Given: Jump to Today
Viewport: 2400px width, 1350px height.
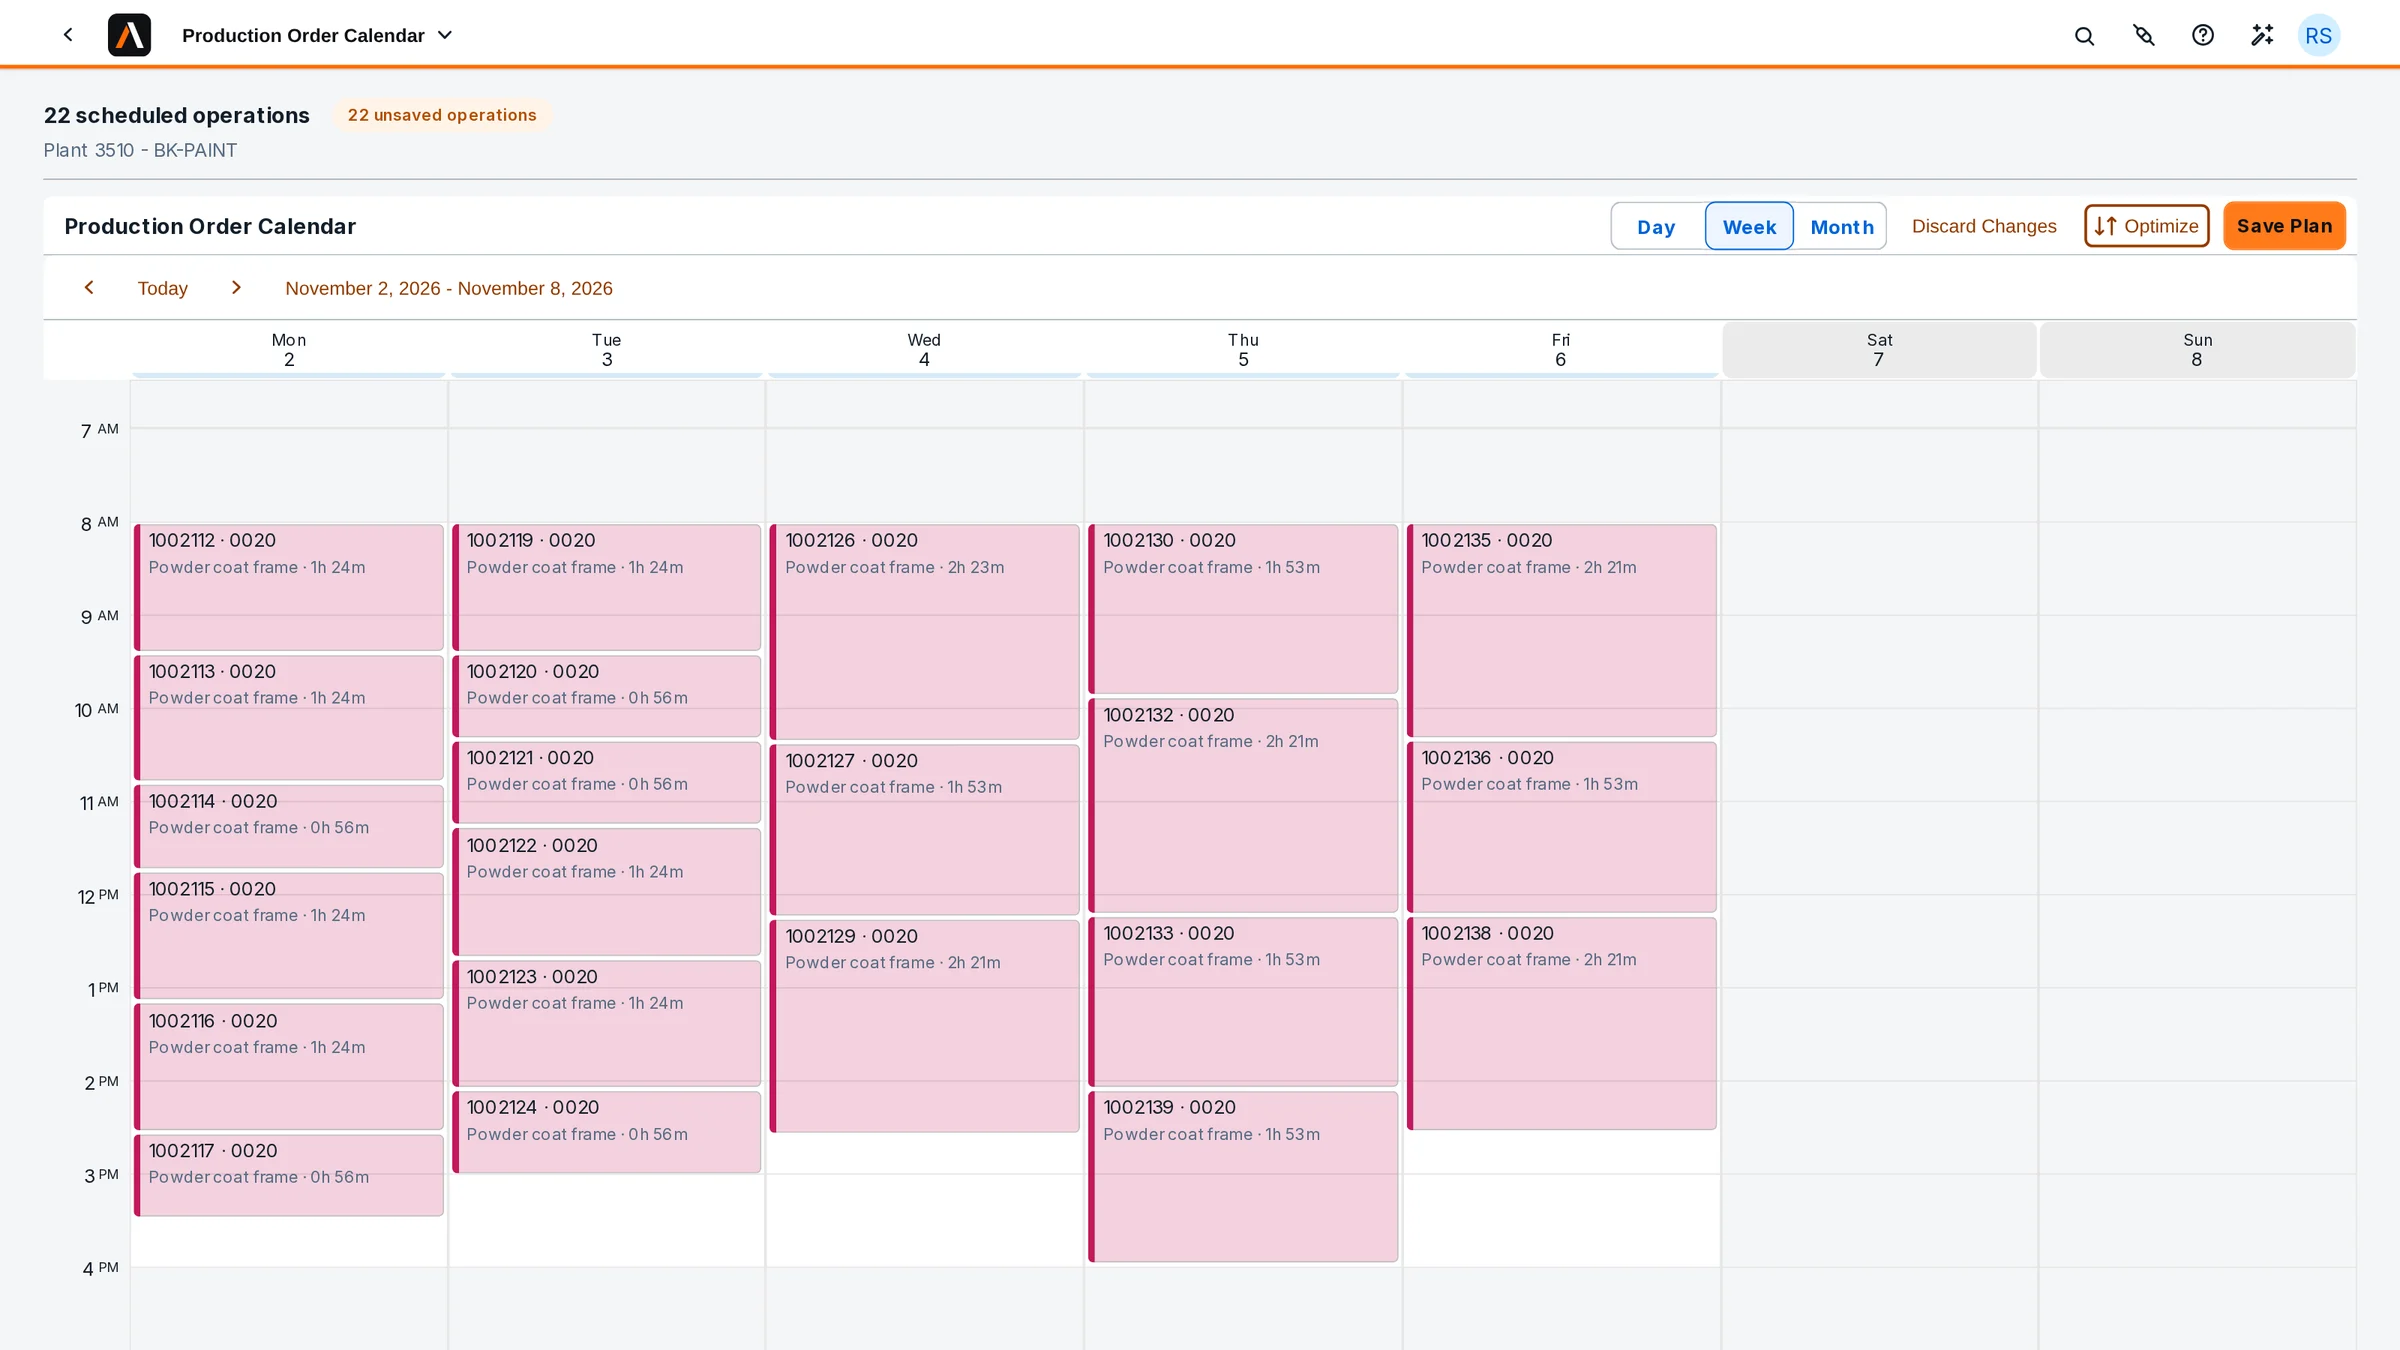Looking at the screenshot, I should click(163, 288).
